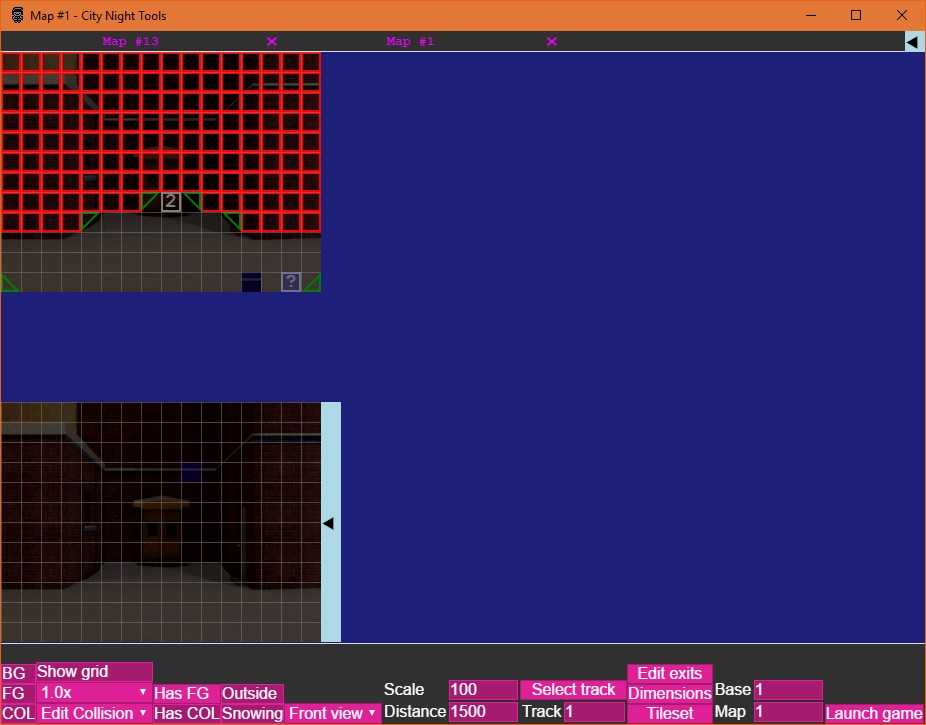The height and width of the screenshot is (725, 926).
Task: Toggle the Has FG option
Action: pyautogui.click(x=185, y=693)
